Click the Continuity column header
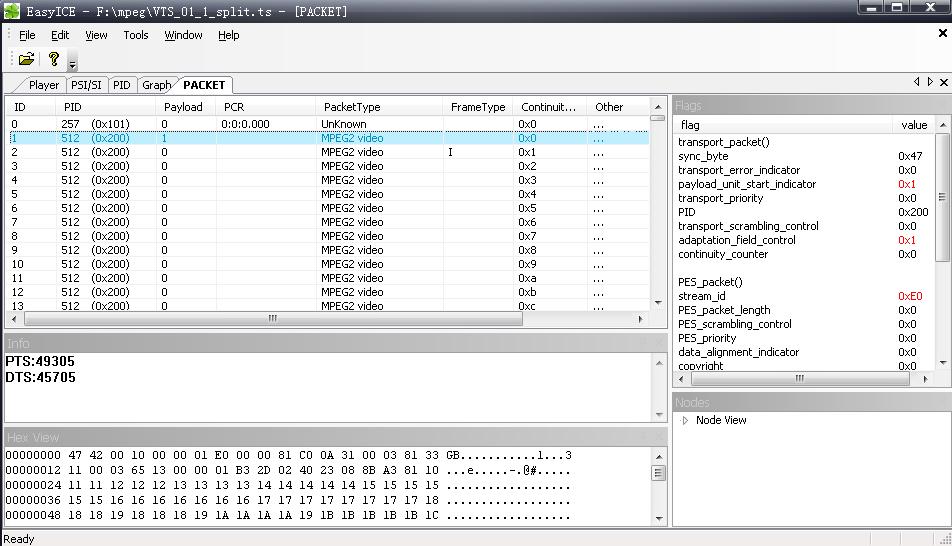Screen dimensions: 952x546 (x=549, y=107)
